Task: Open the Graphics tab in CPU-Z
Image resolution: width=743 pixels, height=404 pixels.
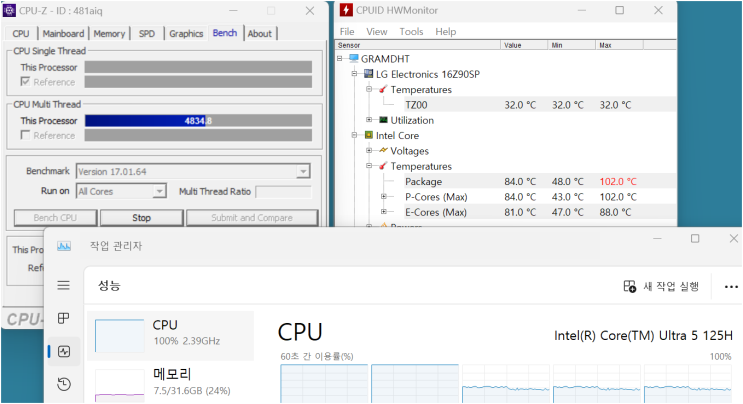Action: (x=186, y=34)
